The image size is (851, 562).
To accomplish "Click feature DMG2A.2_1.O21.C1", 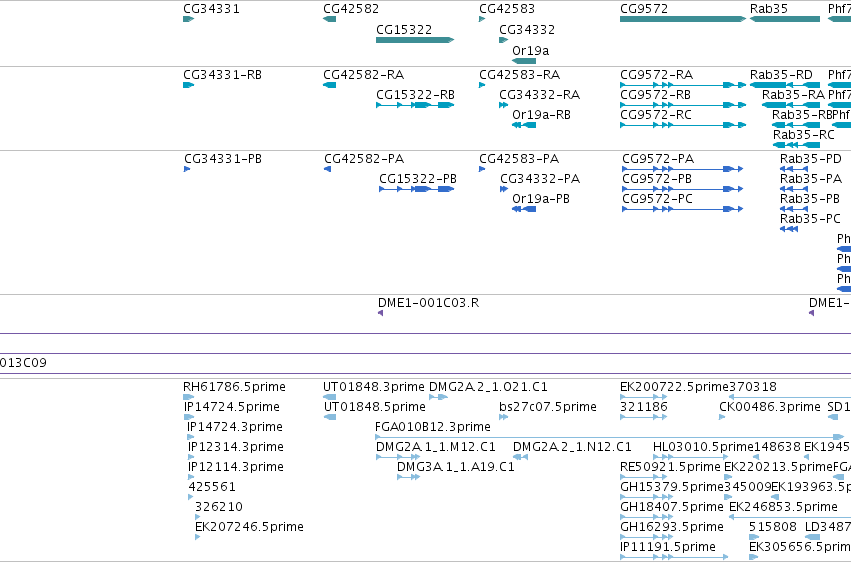I will (488, 387).
